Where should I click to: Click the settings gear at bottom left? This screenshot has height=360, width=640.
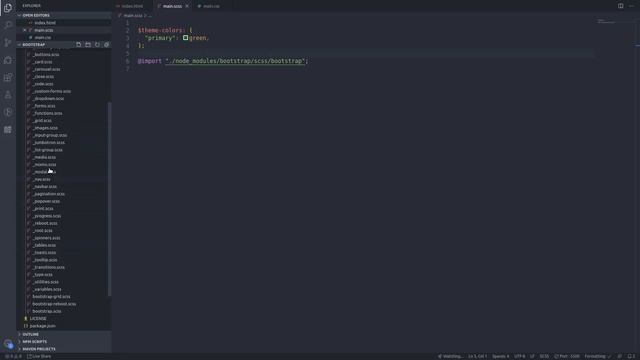pos(8,344)
